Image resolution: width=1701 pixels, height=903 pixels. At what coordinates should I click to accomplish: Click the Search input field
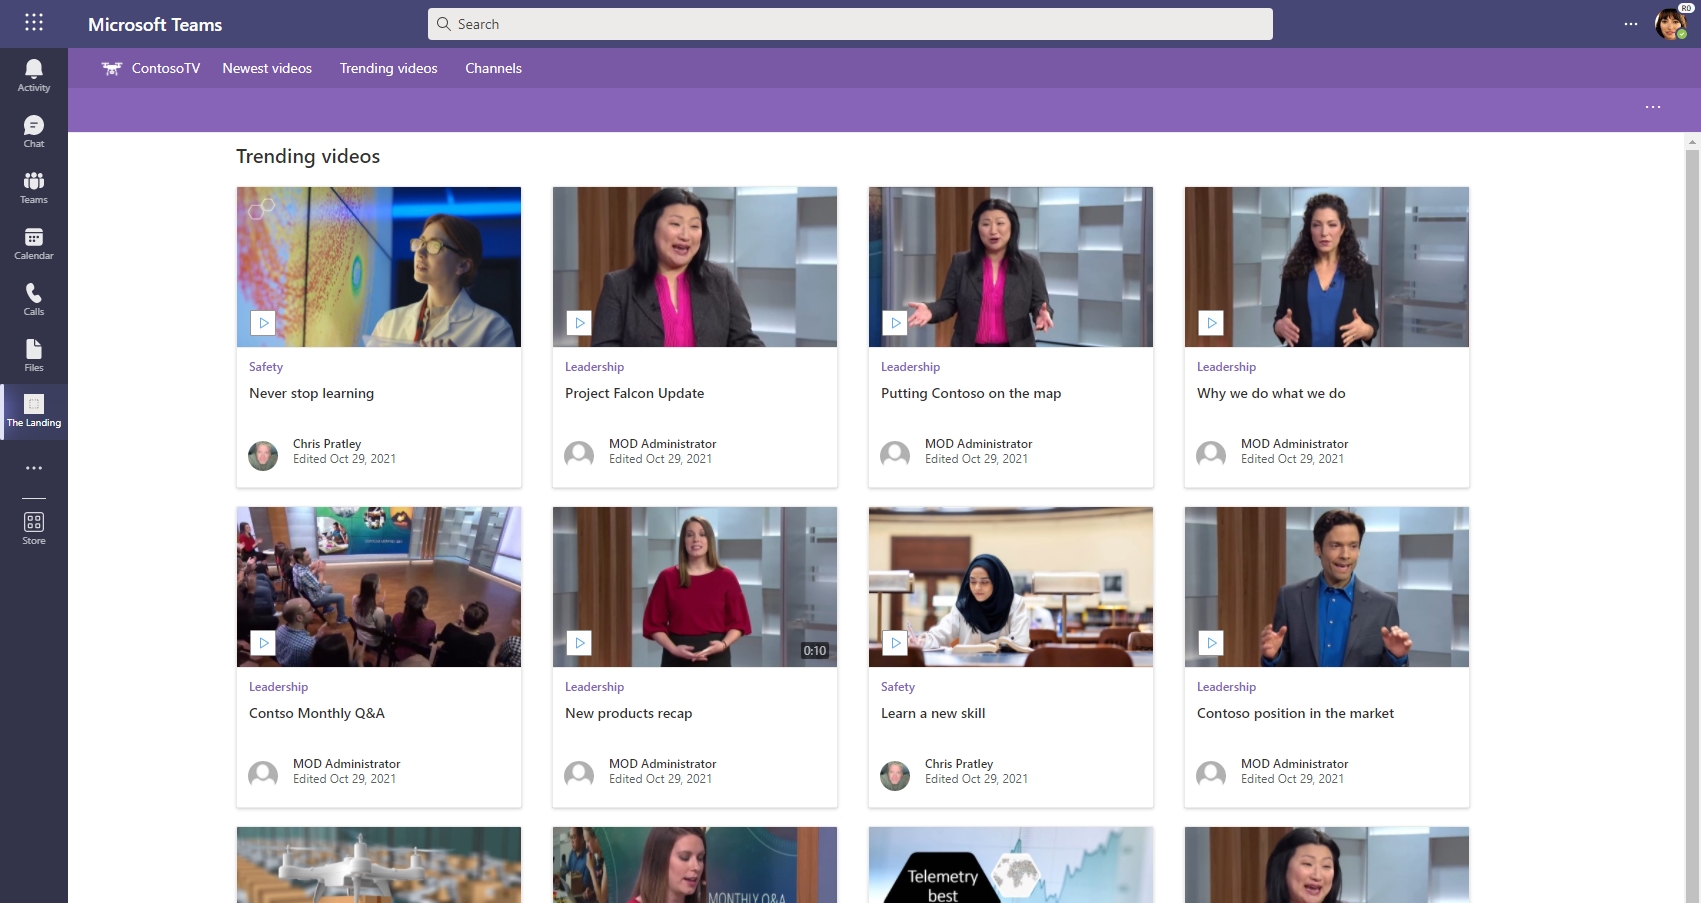click(849, 23)
